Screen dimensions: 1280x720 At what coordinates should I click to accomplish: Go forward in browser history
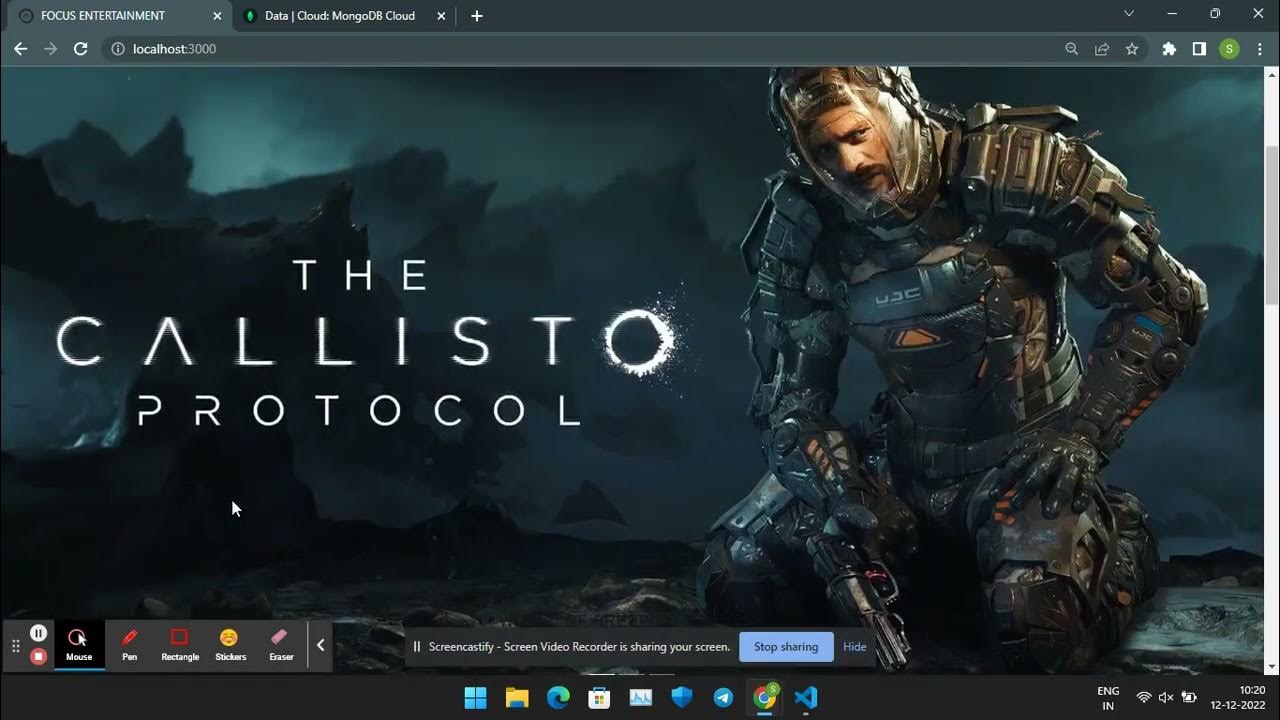(50, 49)
